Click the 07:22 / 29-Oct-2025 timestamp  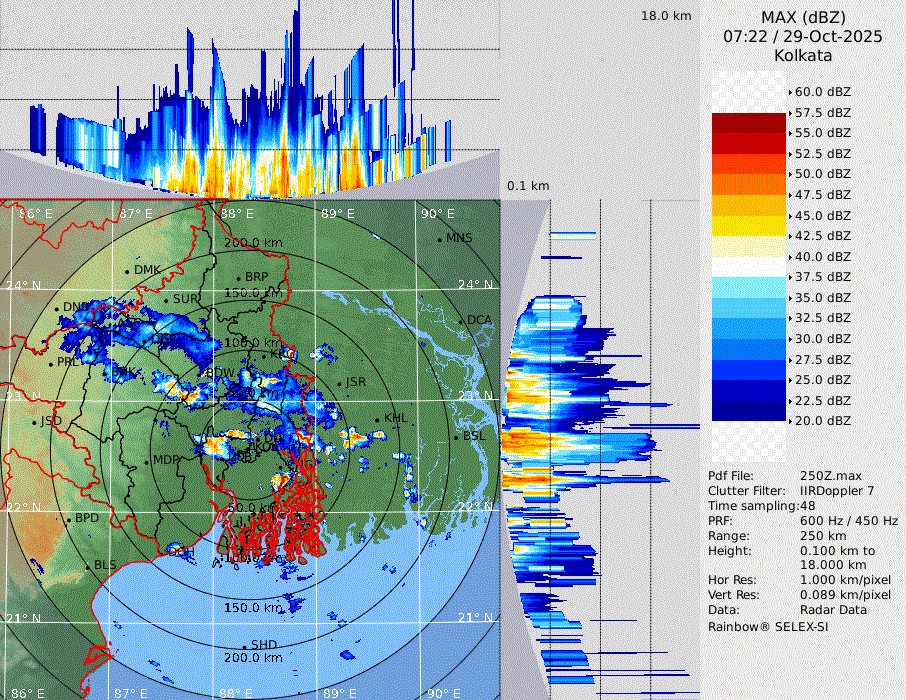801,36
